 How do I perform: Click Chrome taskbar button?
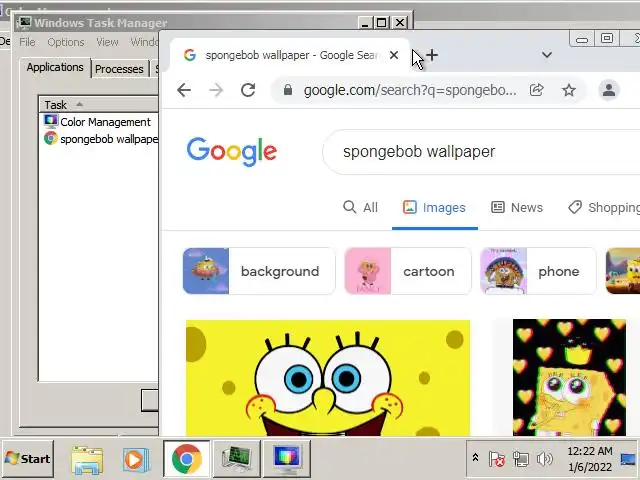tap(187, 459)
